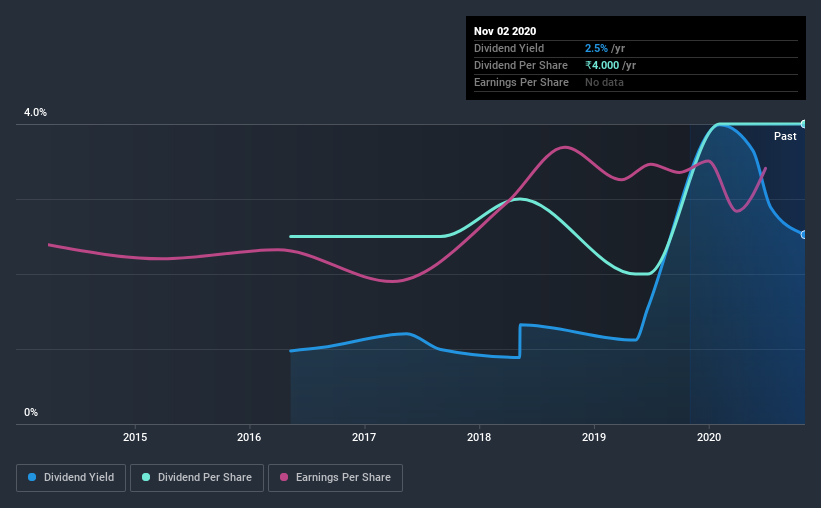Click the 'Past' label on chart

click(x=785, y=136)
